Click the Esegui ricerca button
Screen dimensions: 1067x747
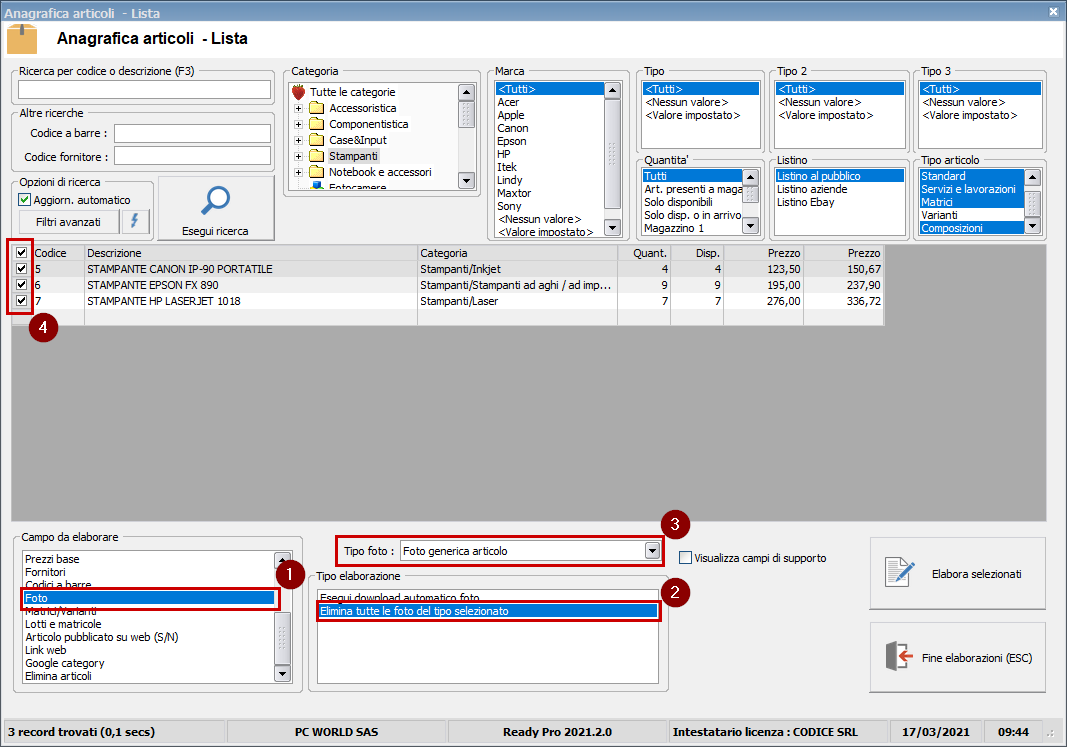pos(216,208)
